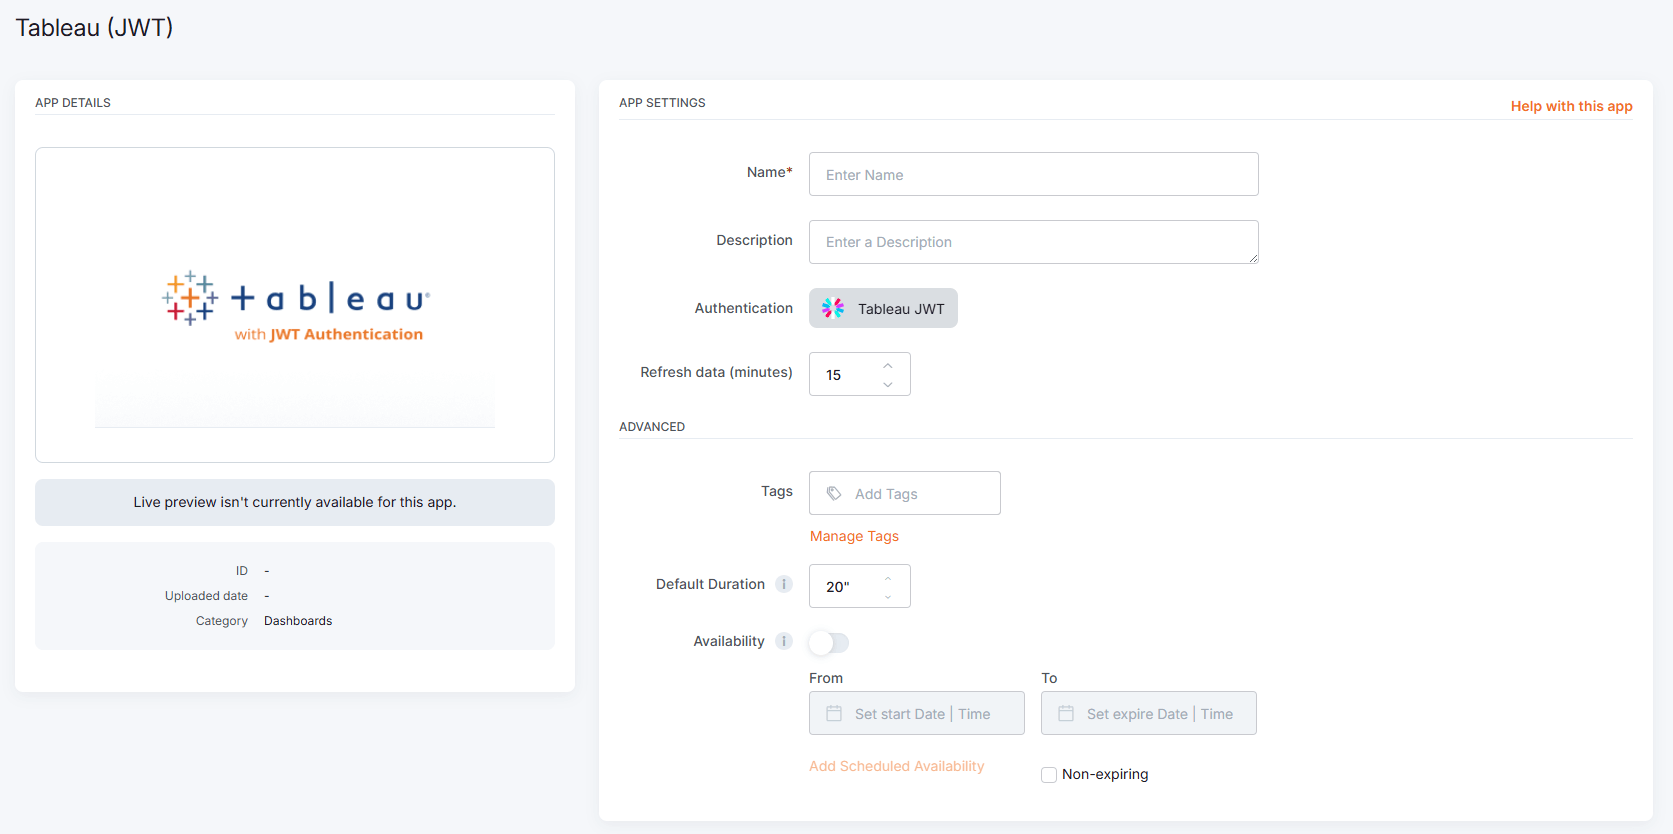Click Add Scheduled Availability link
The height and width of the screenshot is (834, 1673).
click(x=896, y=766)
